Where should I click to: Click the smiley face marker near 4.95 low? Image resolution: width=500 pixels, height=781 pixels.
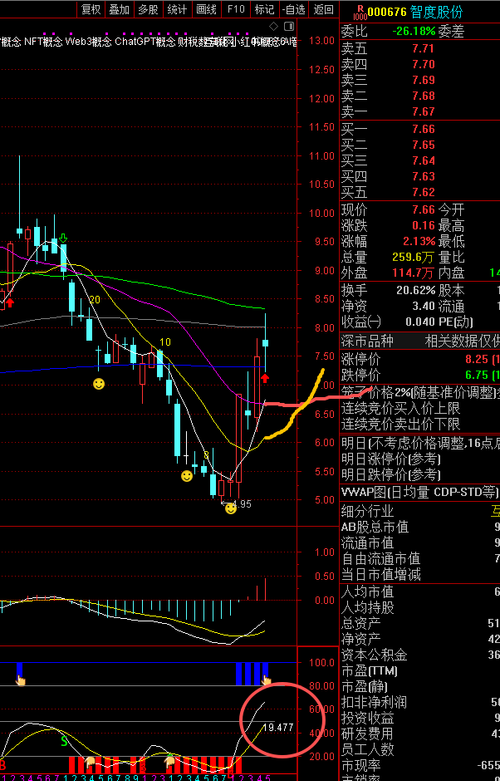tap(230, 509)
